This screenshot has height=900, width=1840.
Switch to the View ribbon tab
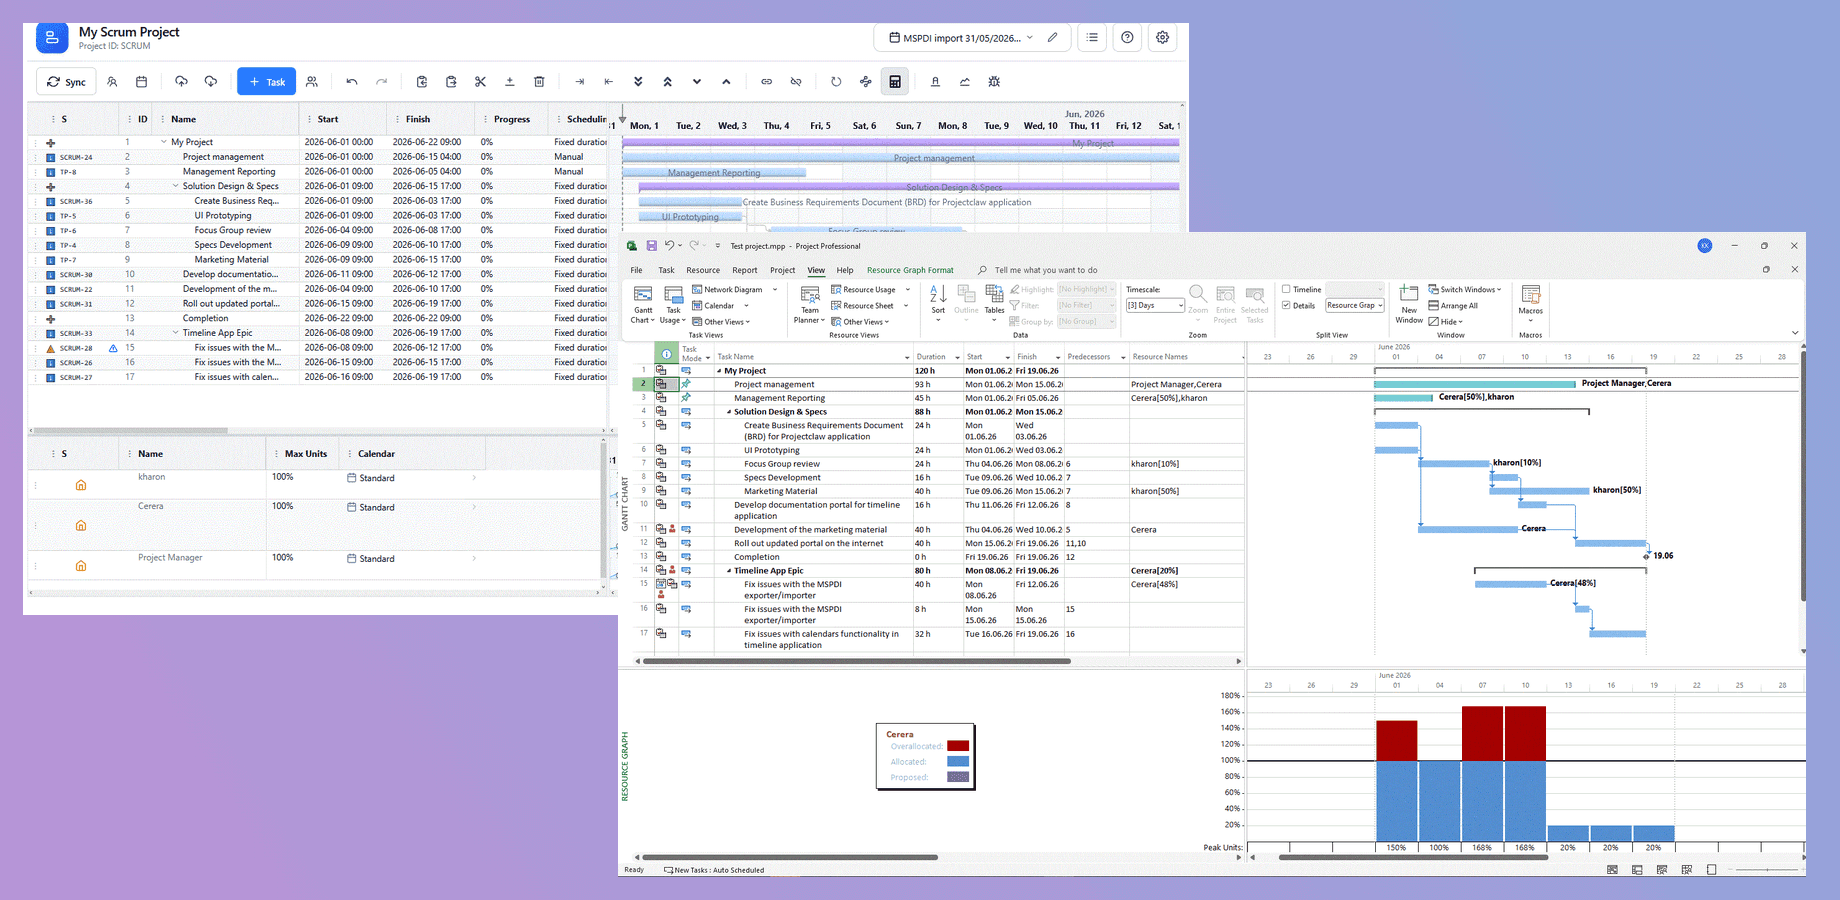pos(816,270)
